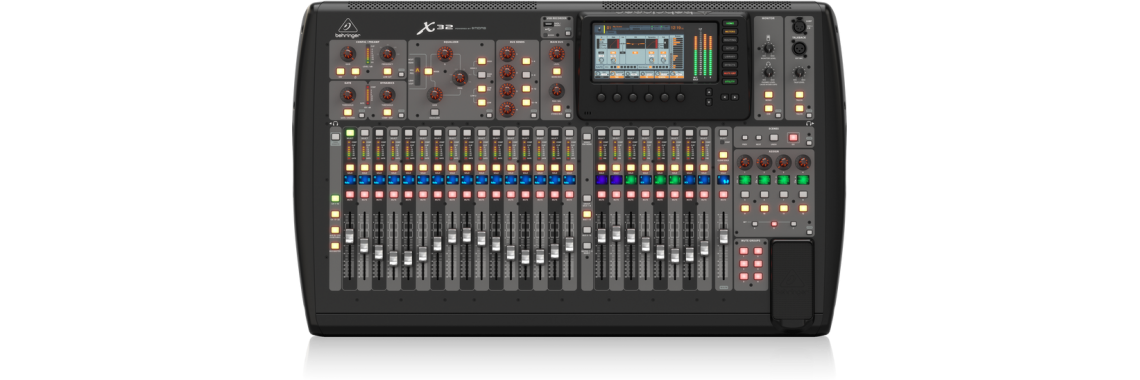Click the Equalizer Q knob
The height and width of the screenshot is (380, 1140).
[444, 53]
